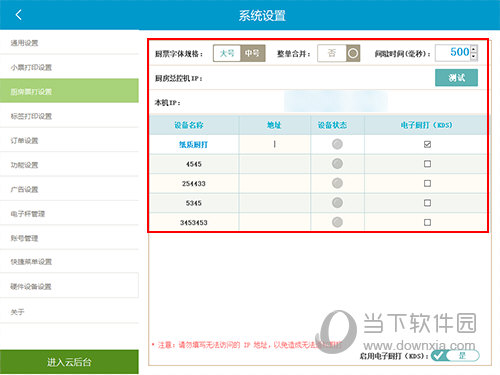Viewport: 500px width, 375px height.
Task: Click the 测试 button
Action: (x=456, y=78)
